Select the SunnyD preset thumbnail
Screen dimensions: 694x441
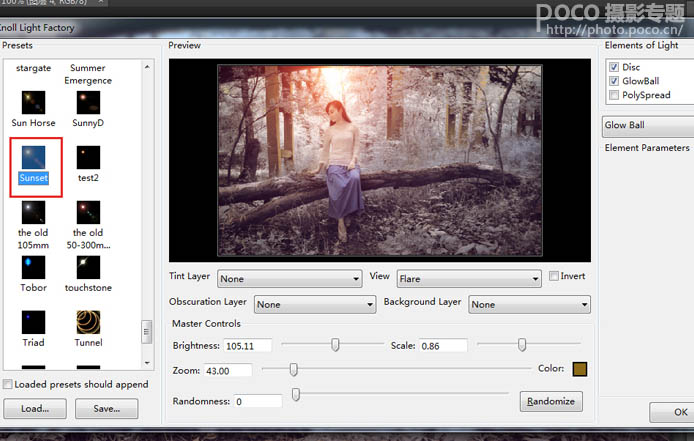coord(88,102)
